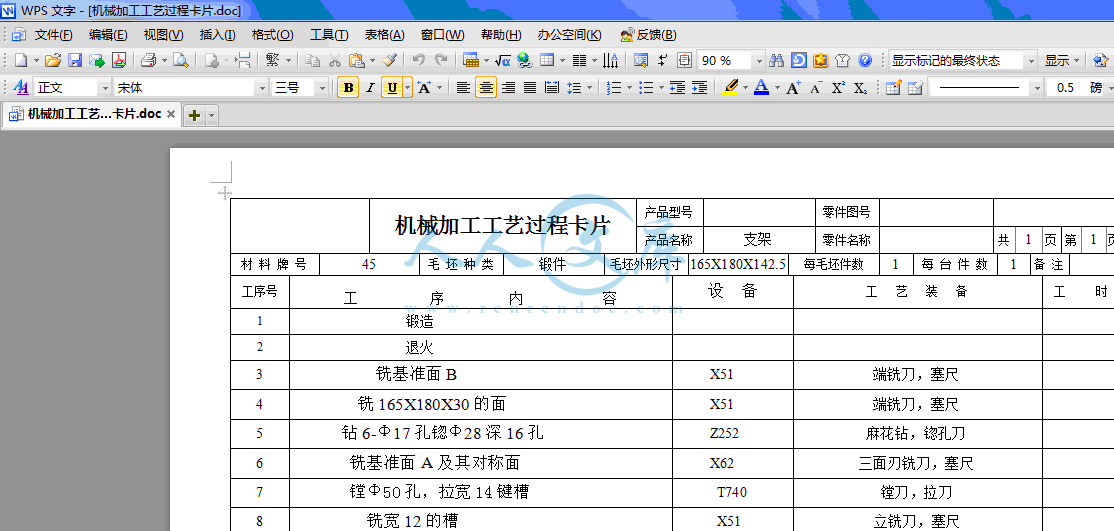
Task: Open the 编辑(E) menu
Action: pos(108,35)
